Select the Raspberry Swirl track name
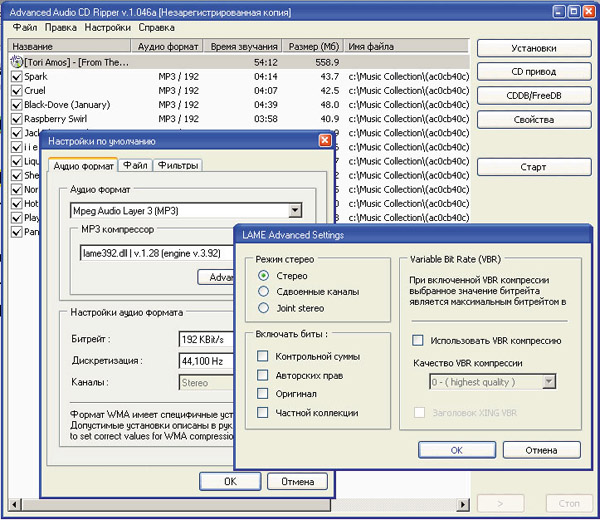Image resolution: width=600 pixels, height=520 pixels. 55,119
